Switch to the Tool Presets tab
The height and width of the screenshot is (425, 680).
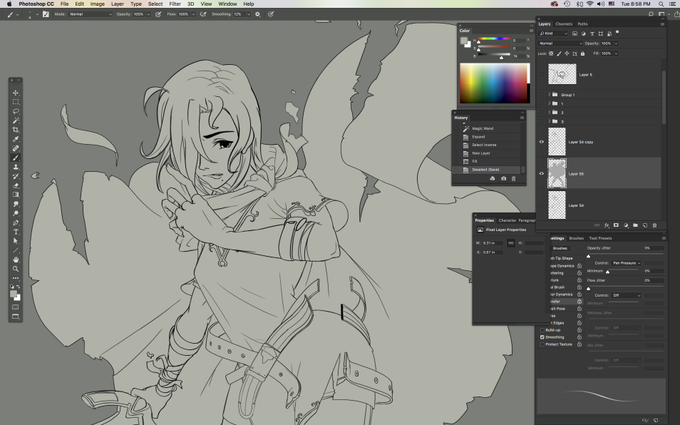click(x=600, y=238)
